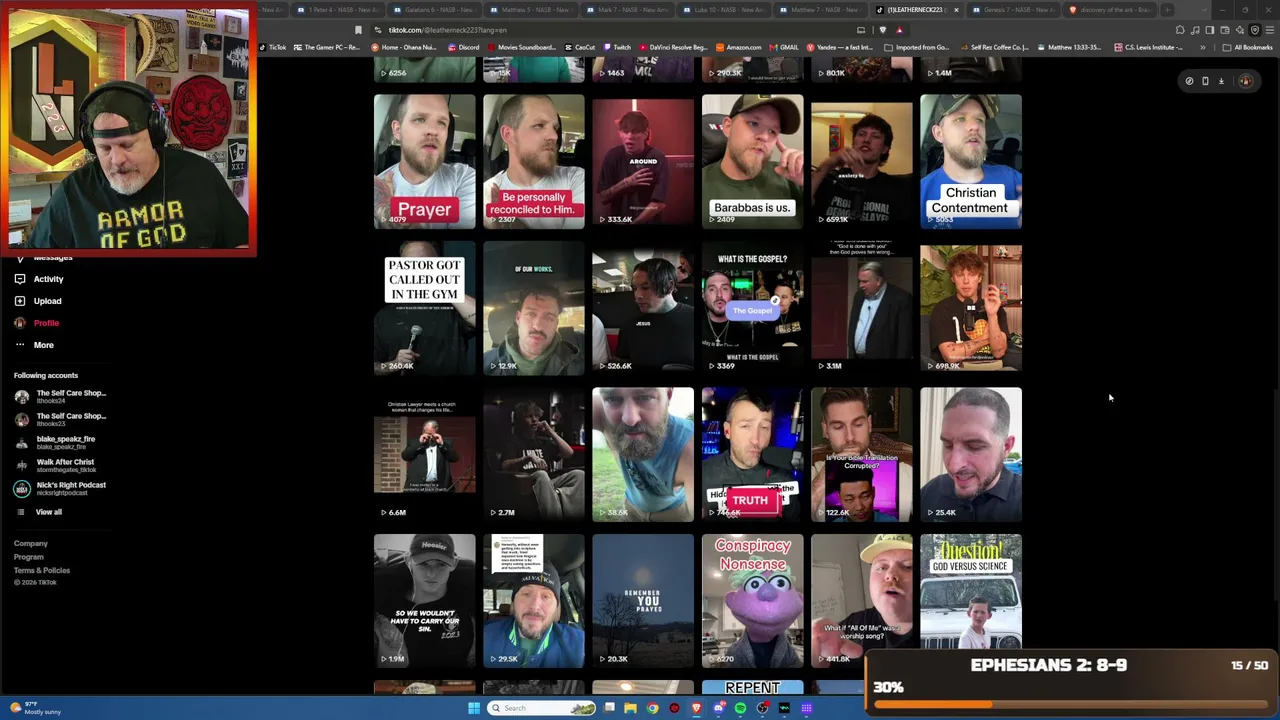Viewport: 1280px width, 720px height.
Task: Open the More three-dots icon in sidebar
Action: pyautogui.click(x=20, y=345)
